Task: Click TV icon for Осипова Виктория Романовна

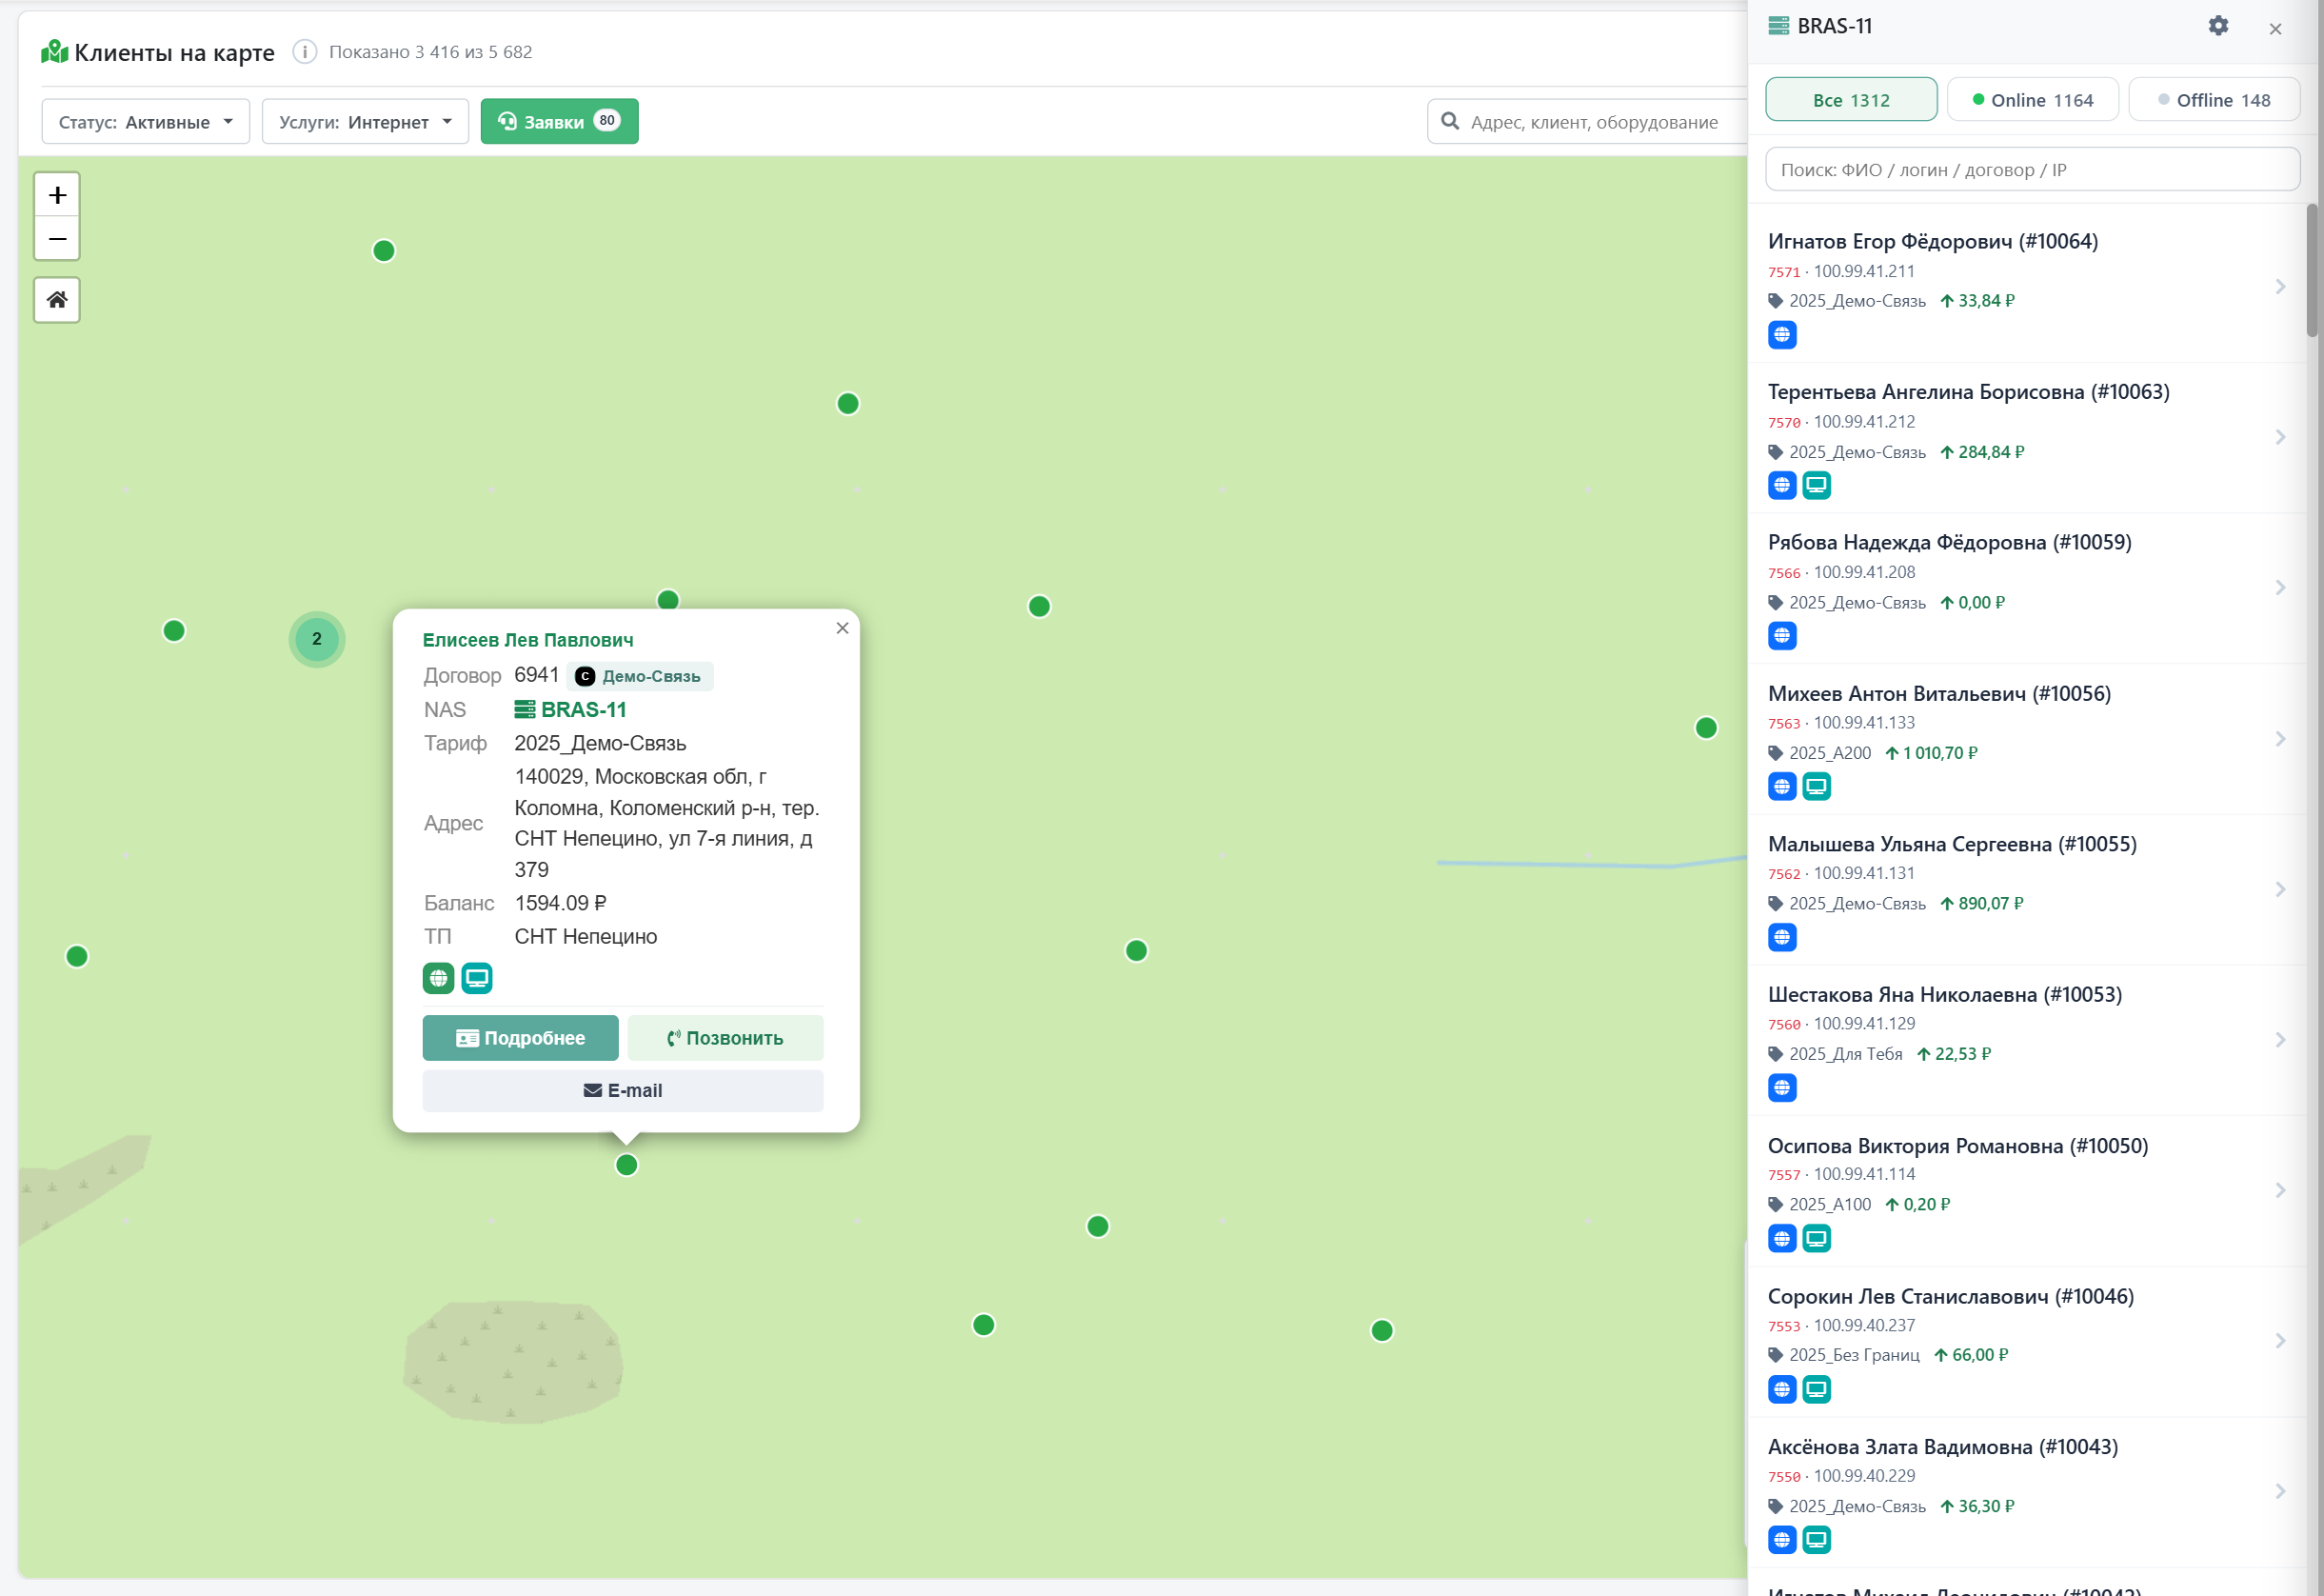Action: 1816,1239
